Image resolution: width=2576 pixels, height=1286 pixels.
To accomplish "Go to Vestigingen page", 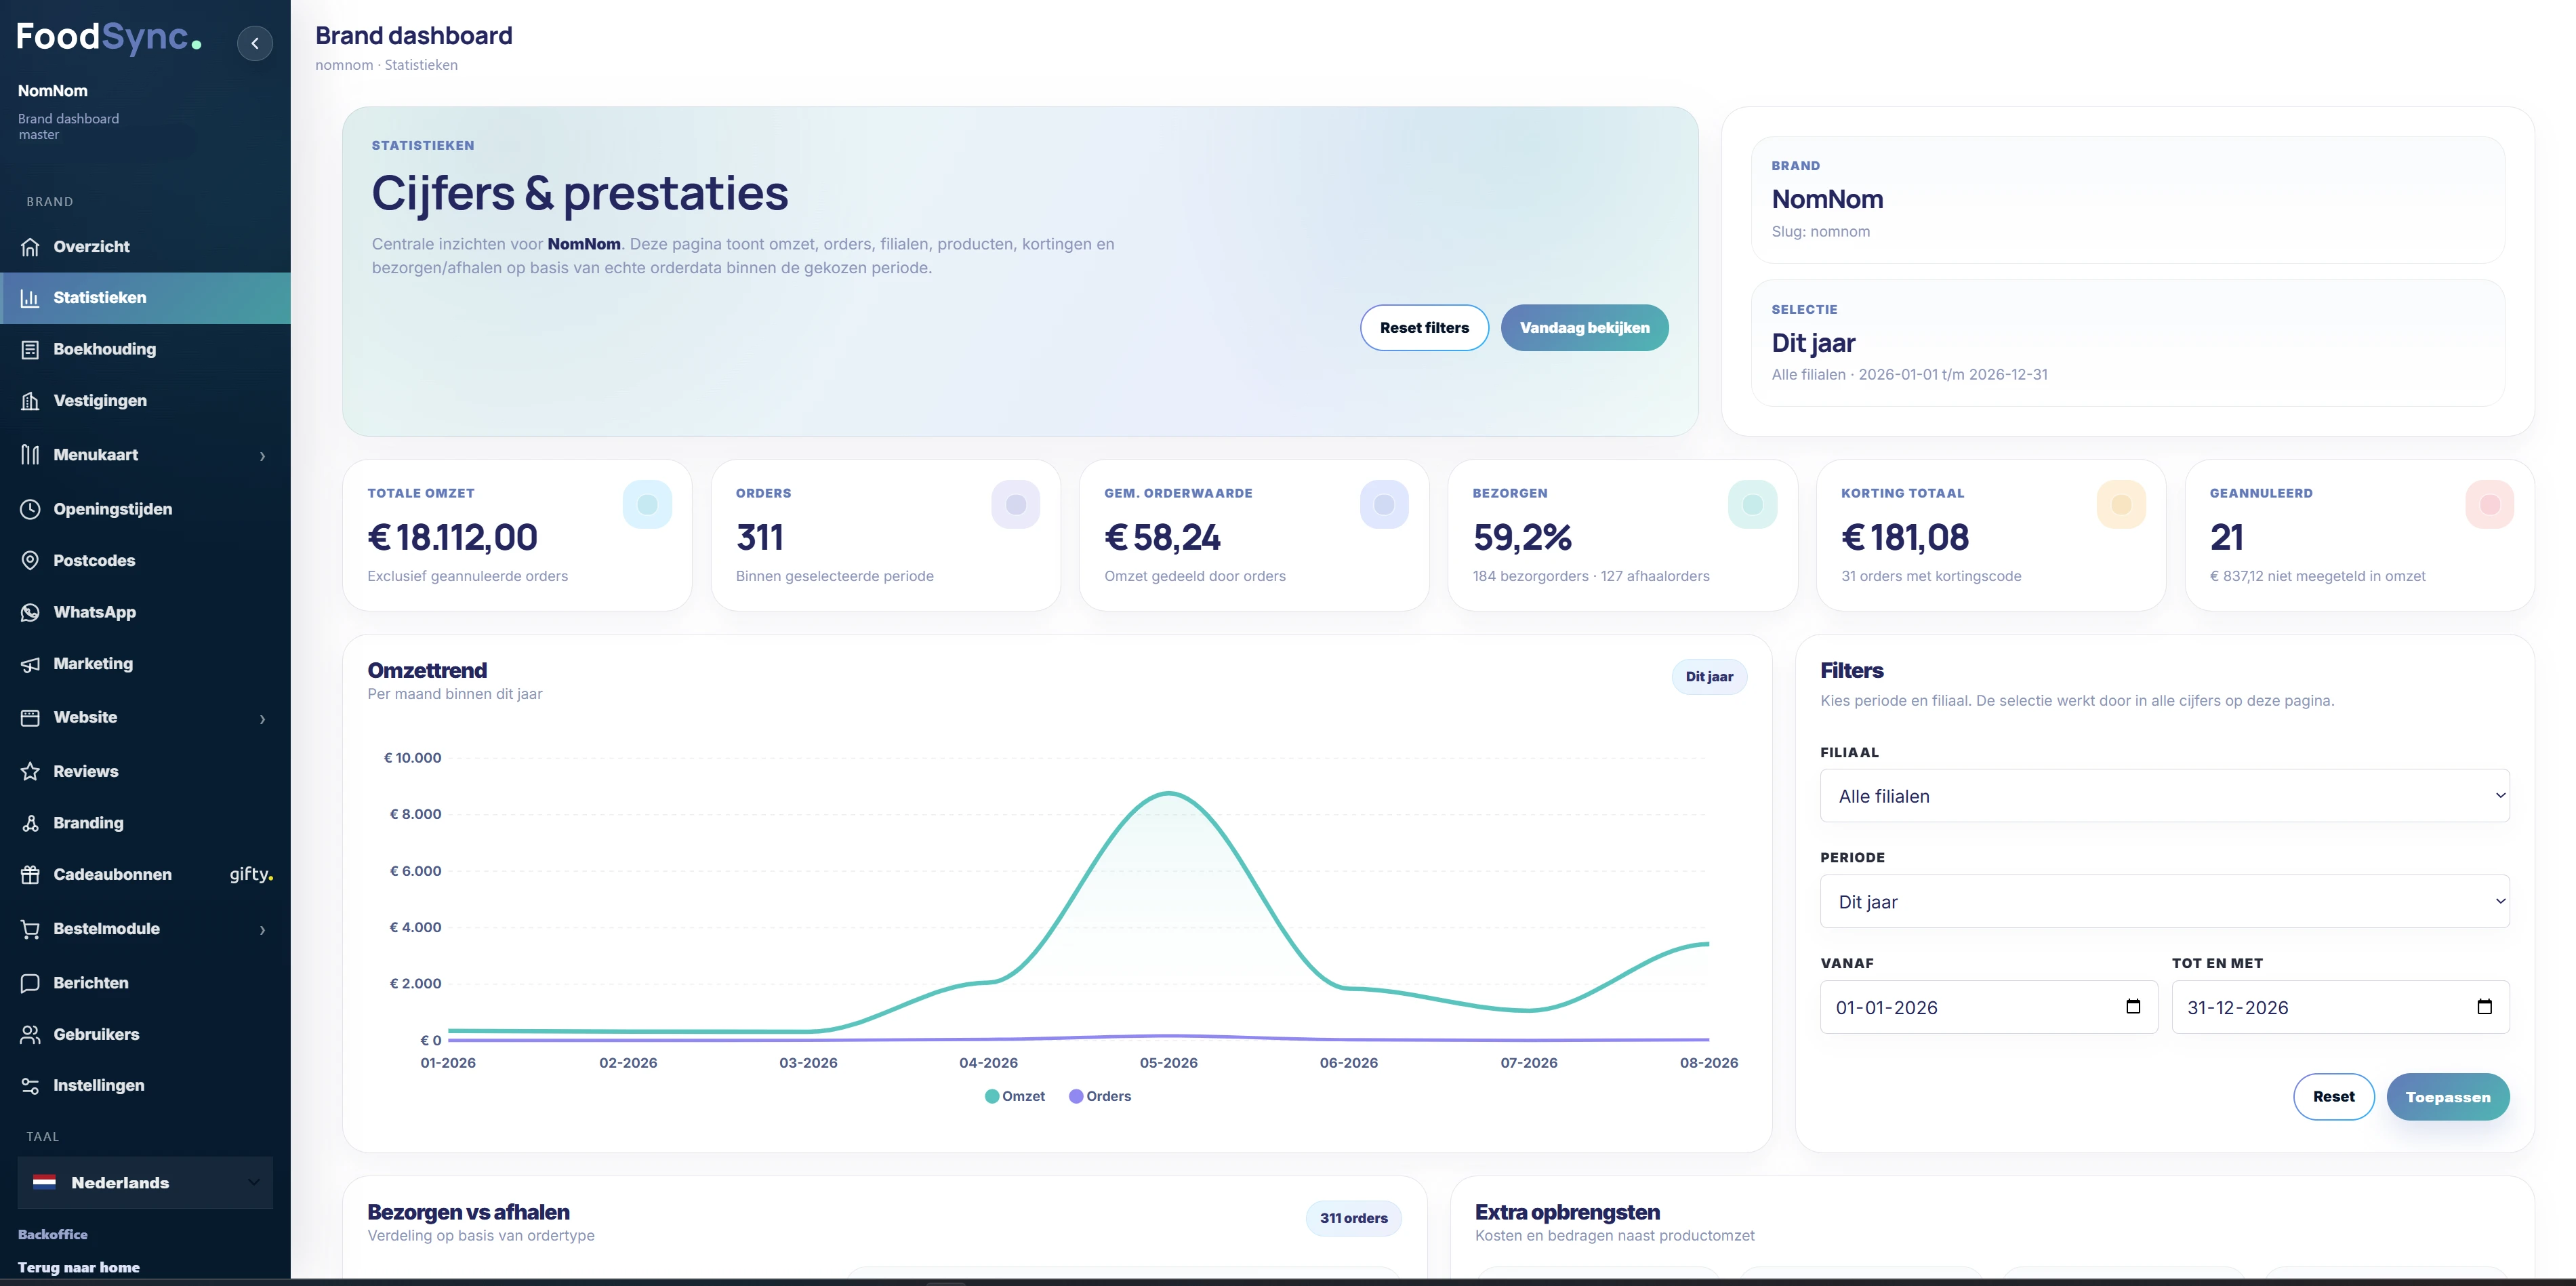I will pyautogui.click(x=145, y=401).
